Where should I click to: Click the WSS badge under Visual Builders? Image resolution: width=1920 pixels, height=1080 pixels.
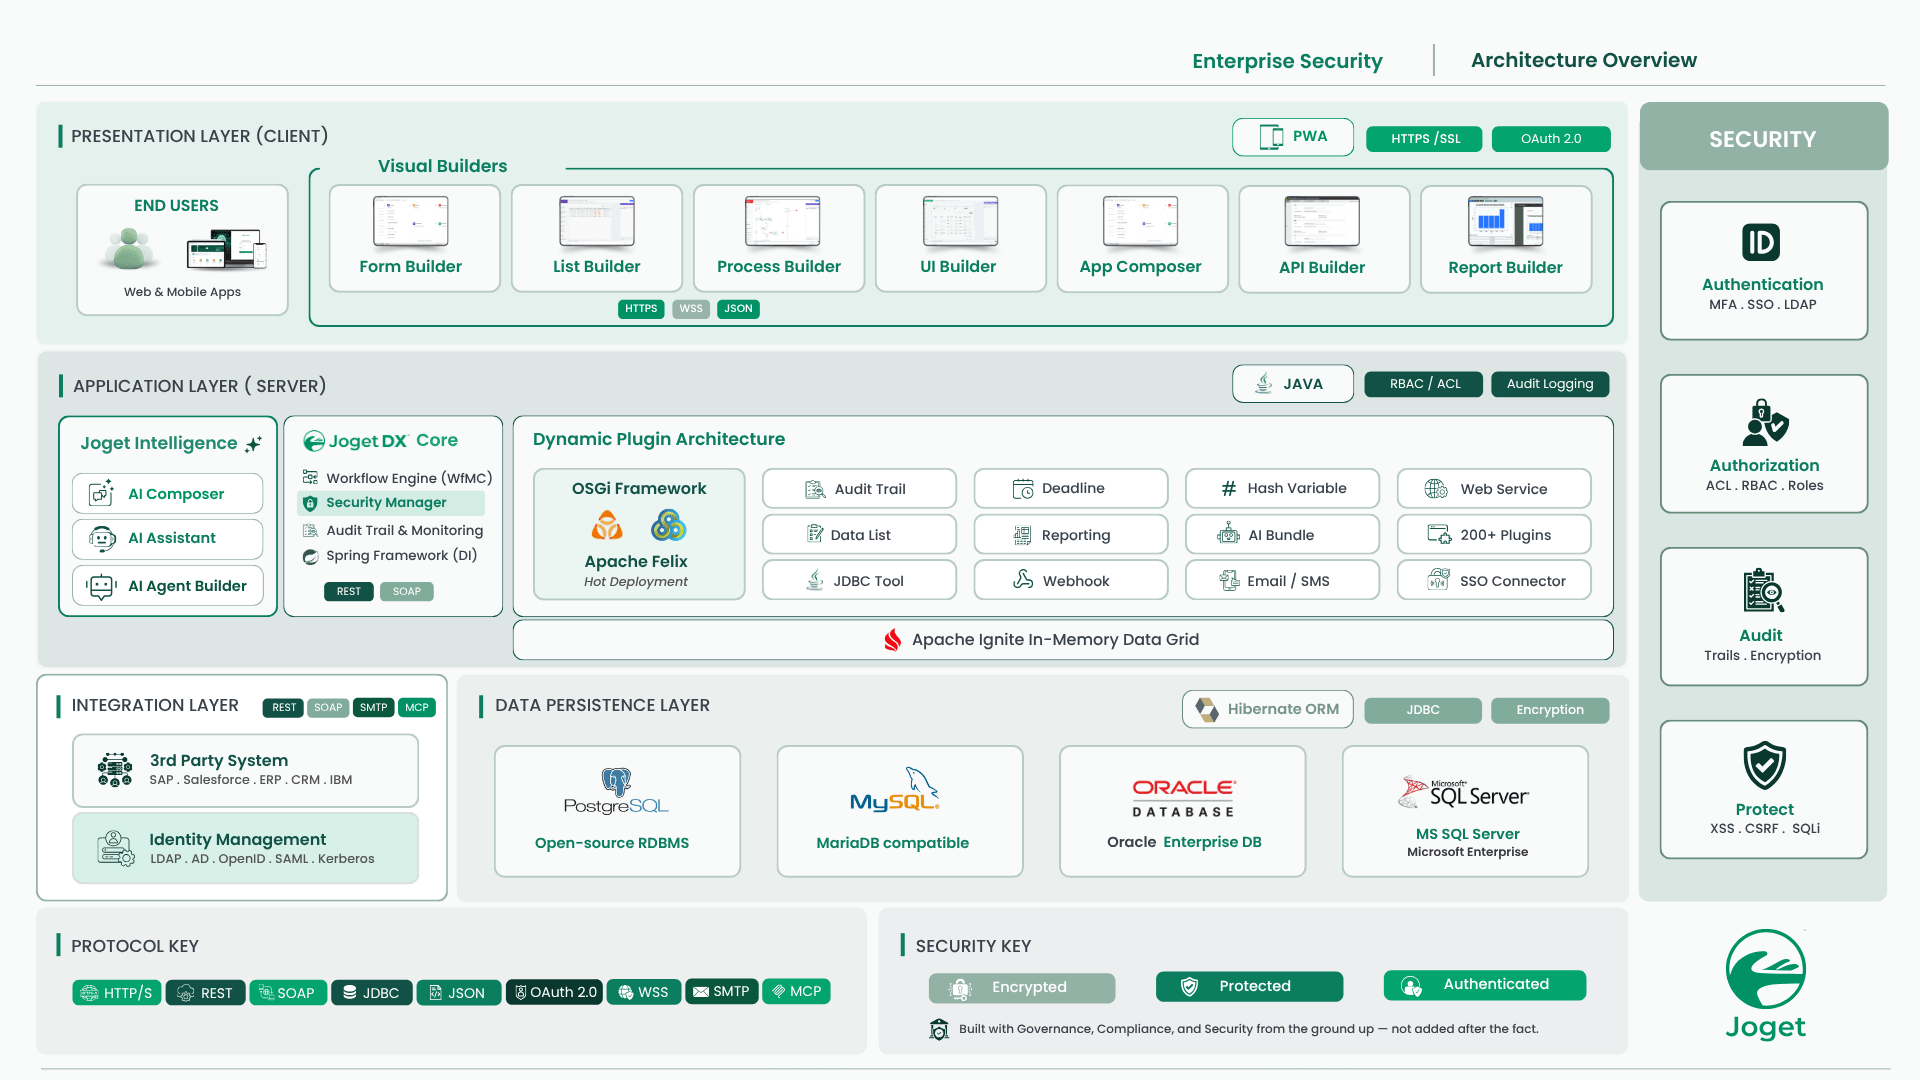(691, 309)
